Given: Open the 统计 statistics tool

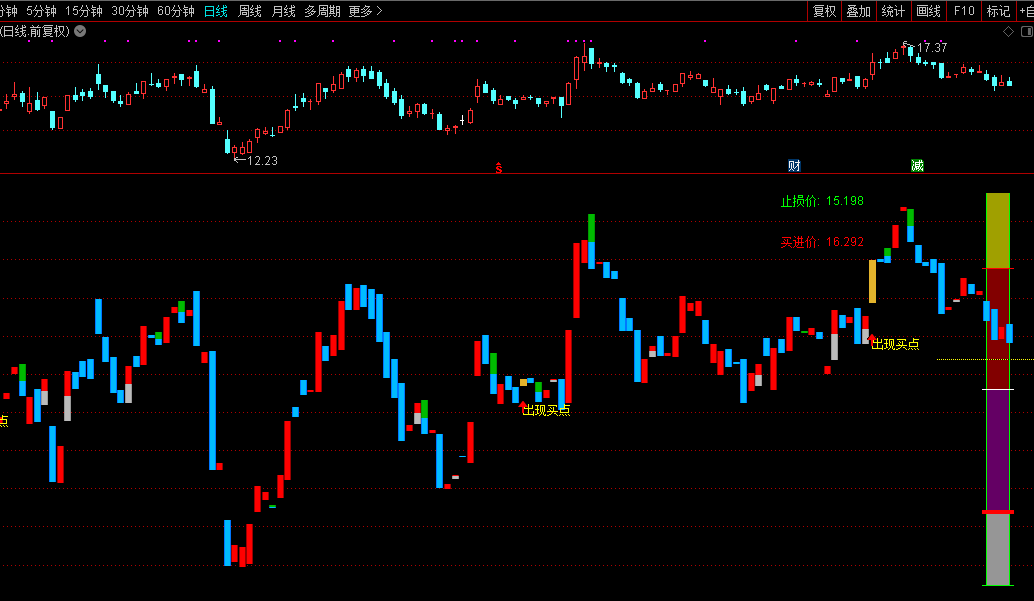Looking at the screenshot, I should [x=893, y=11].
